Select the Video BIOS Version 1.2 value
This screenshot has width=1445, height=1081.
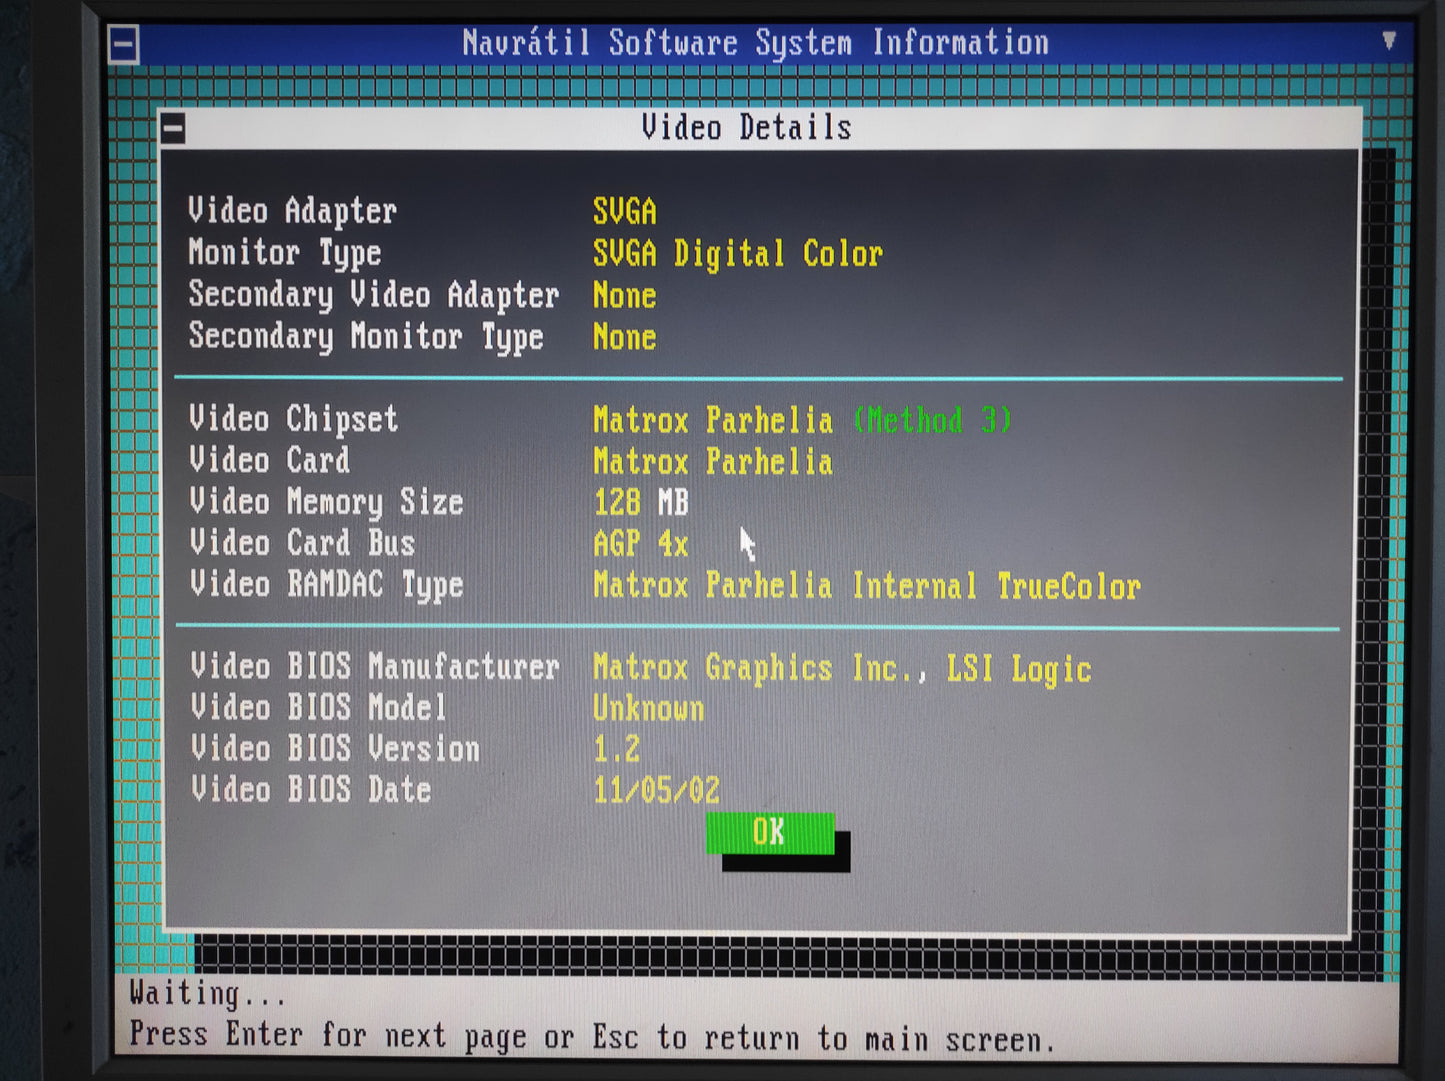[x=616, y=750]
